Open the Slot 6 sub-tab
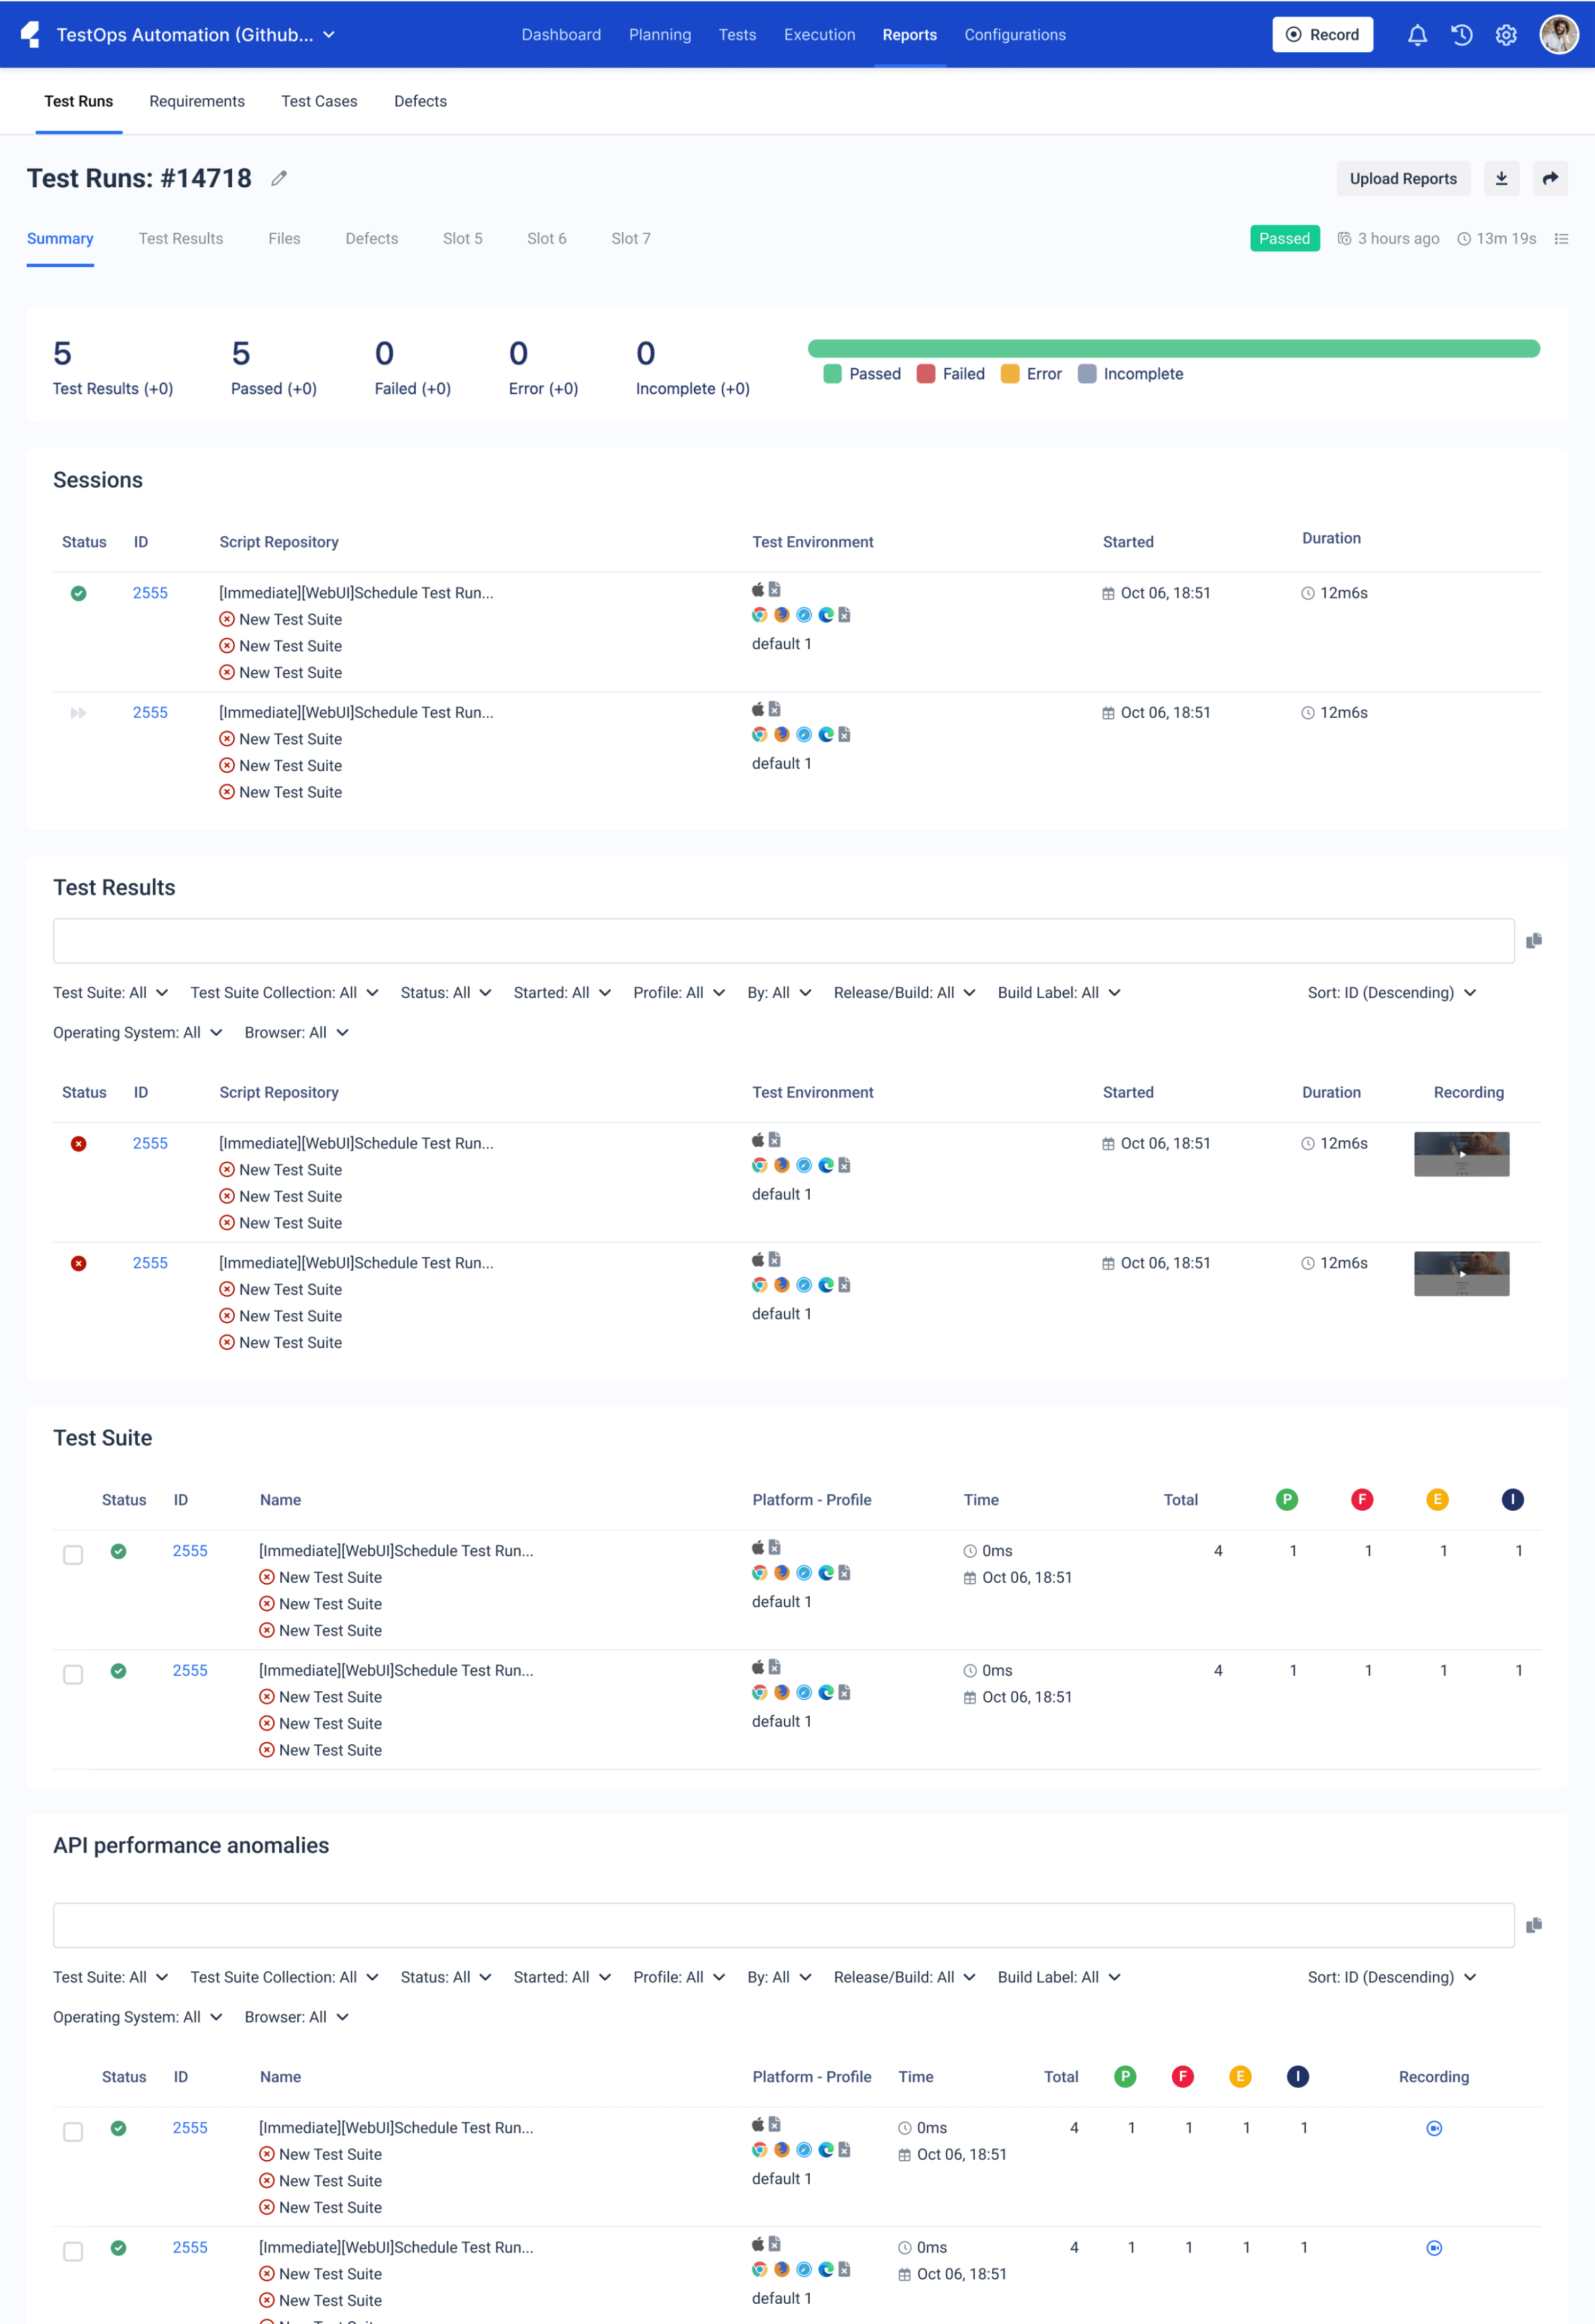The image size is (1595, 2324). tap(547, 239)
